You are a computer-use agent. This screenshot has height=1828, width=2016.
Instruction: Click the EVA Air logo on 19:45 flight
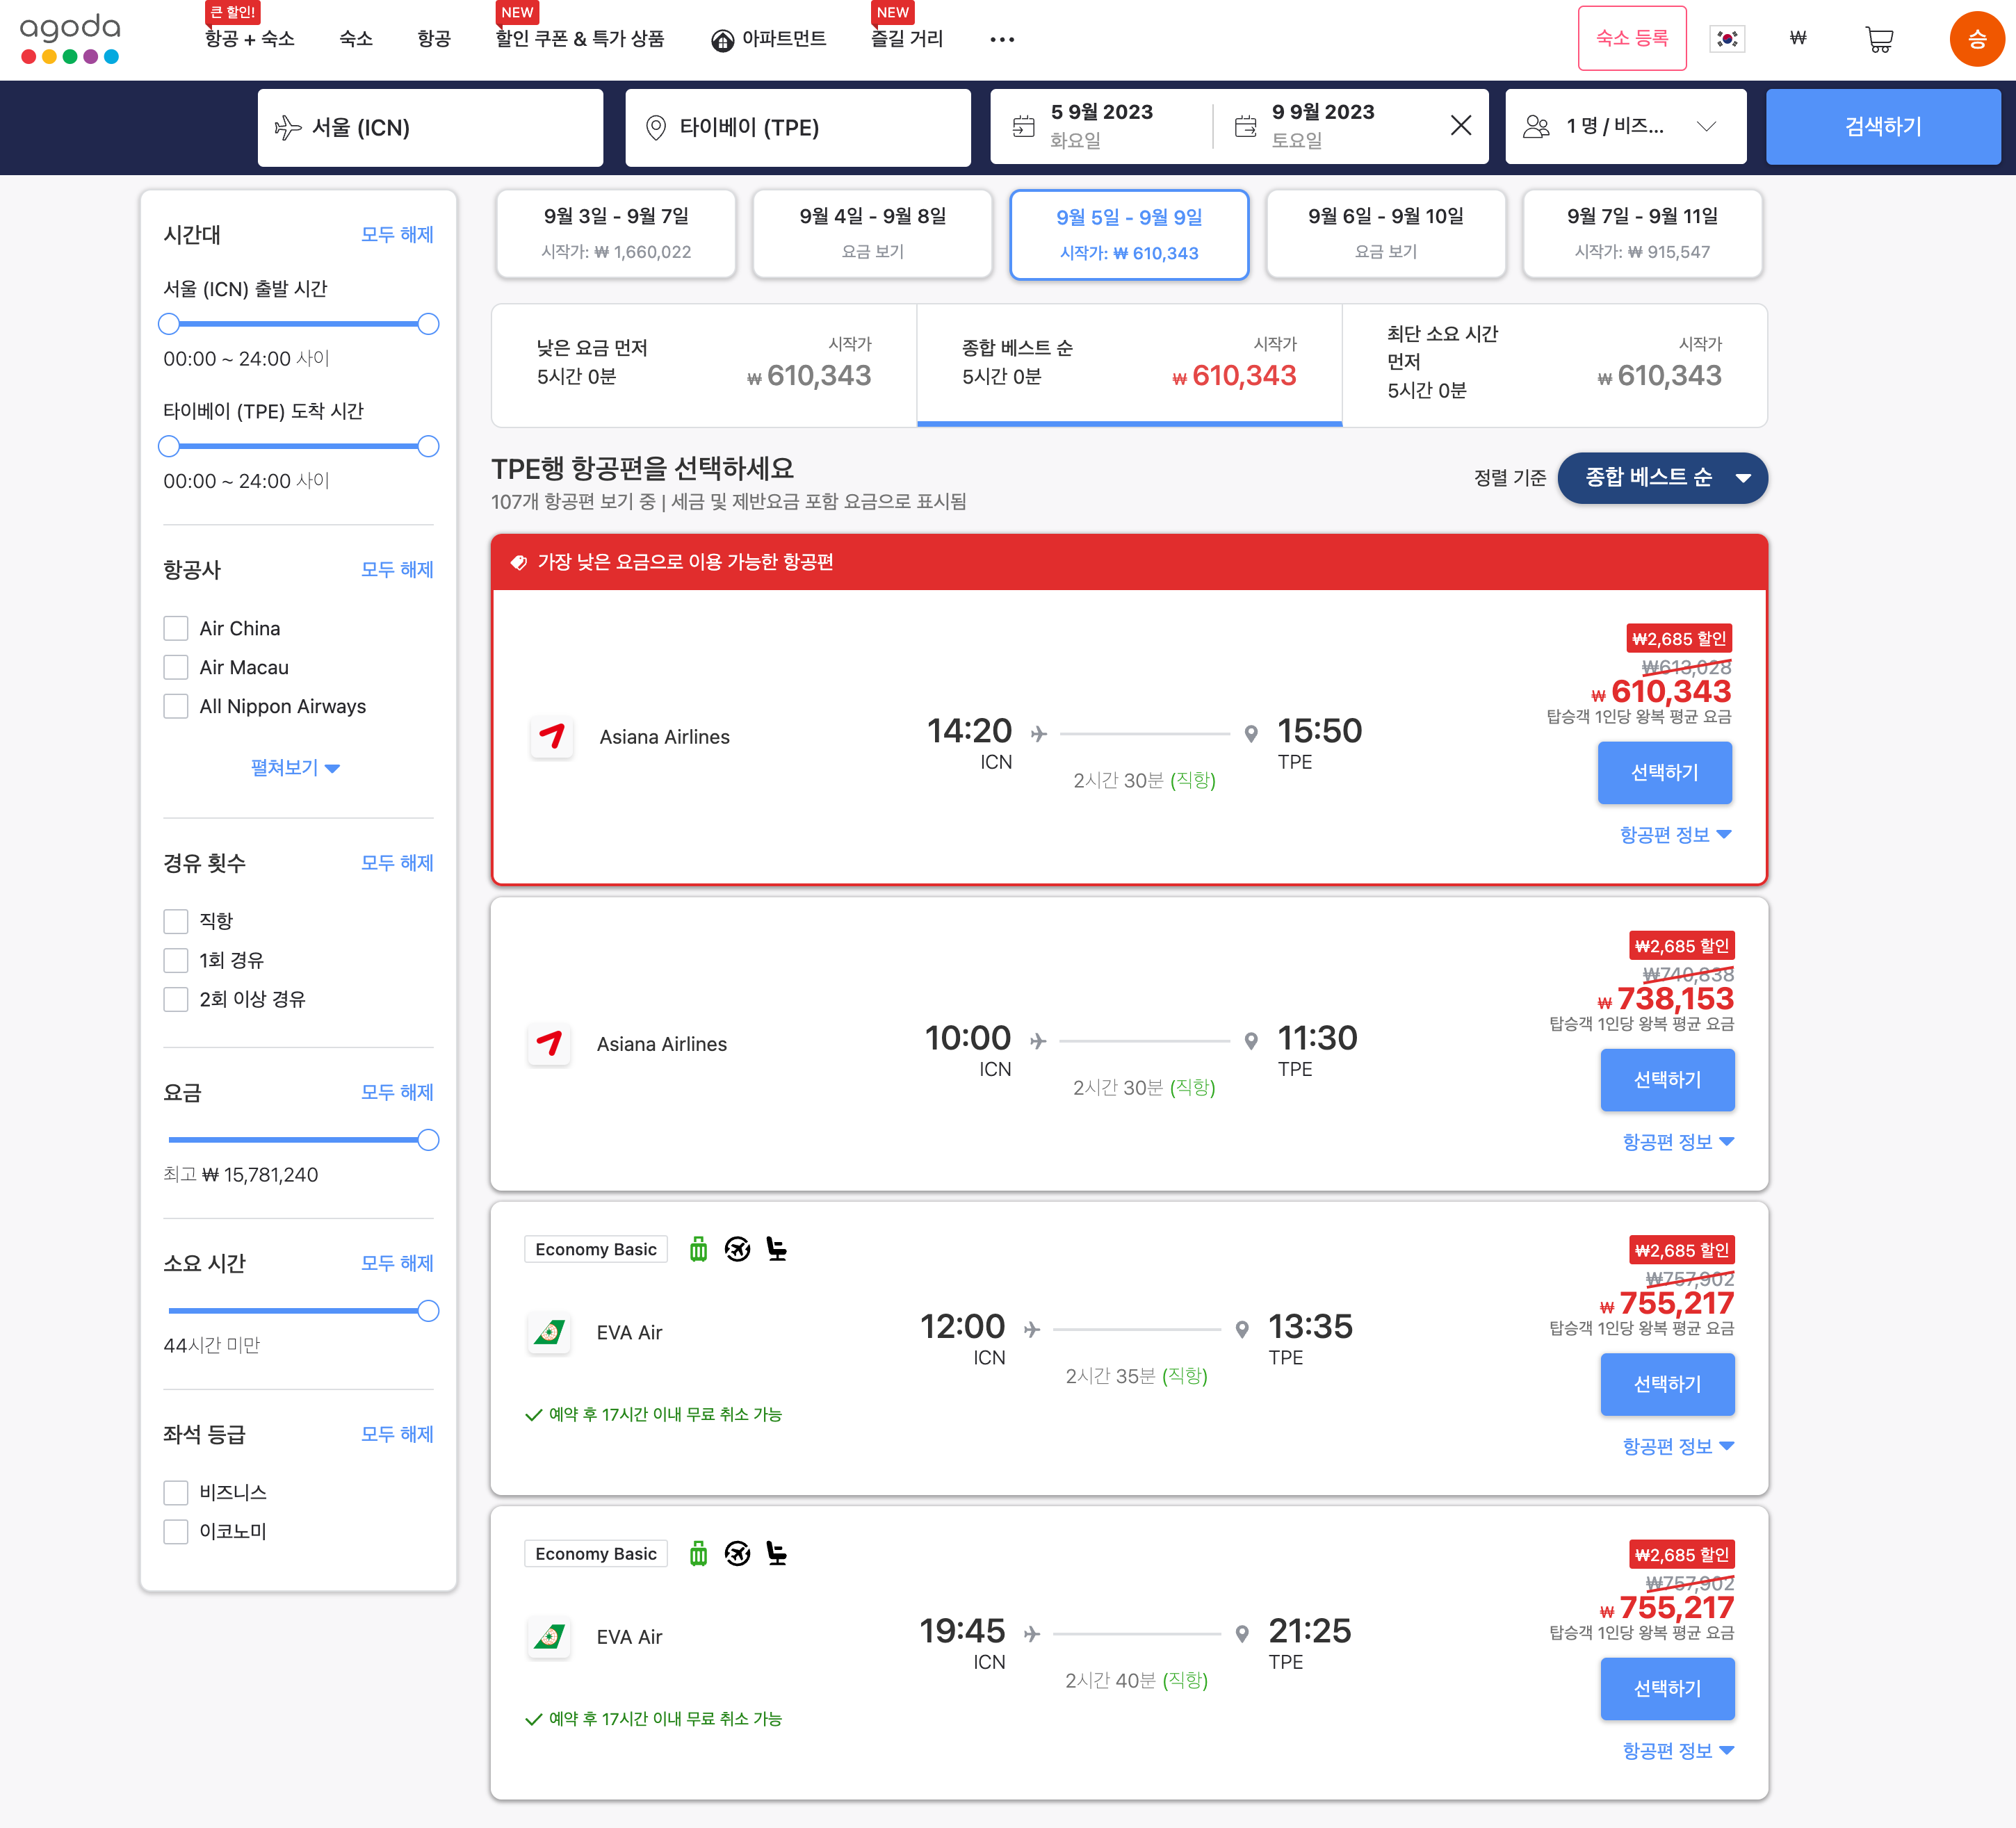click(549, 1637)
